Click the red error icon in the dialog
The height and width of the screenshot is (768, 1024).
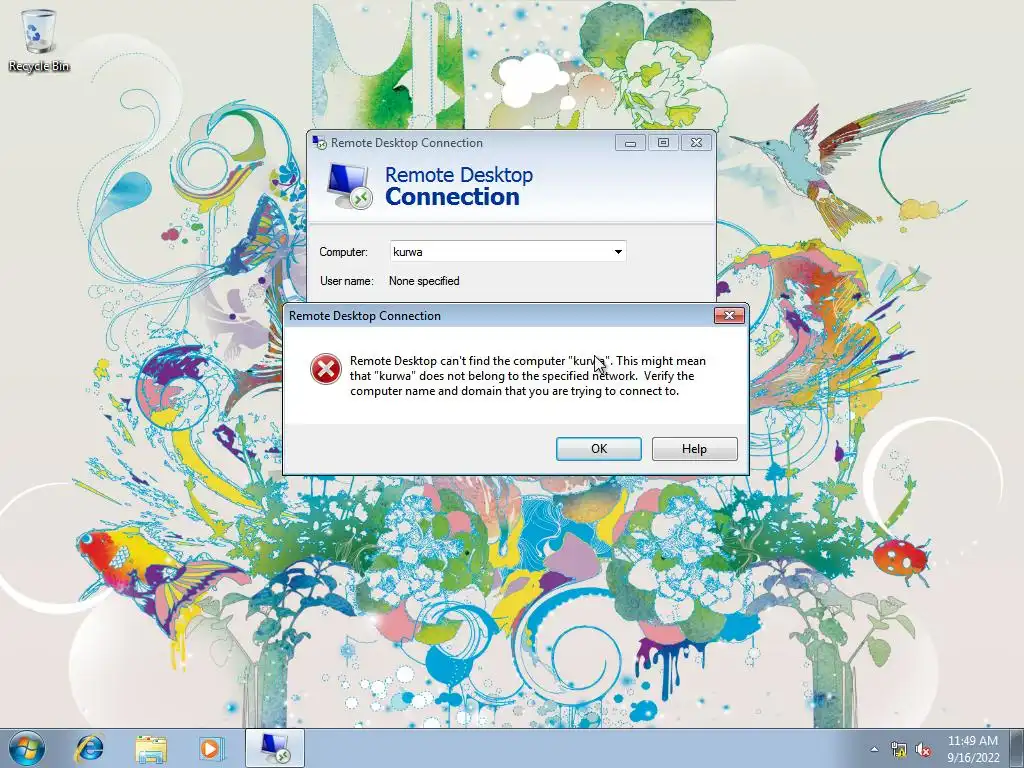click(x=326, y=369)
